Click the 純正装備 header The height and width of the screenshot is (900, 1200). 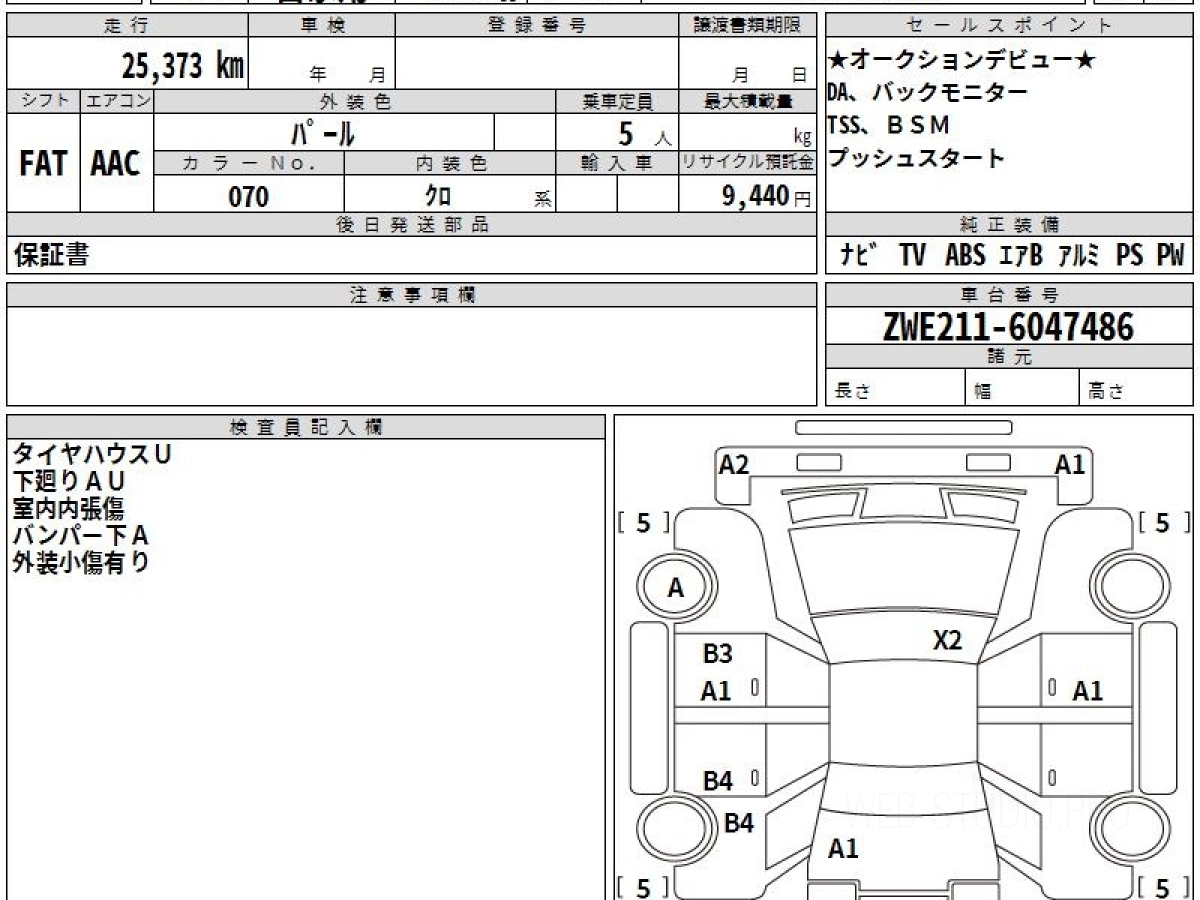(1009, 225)
